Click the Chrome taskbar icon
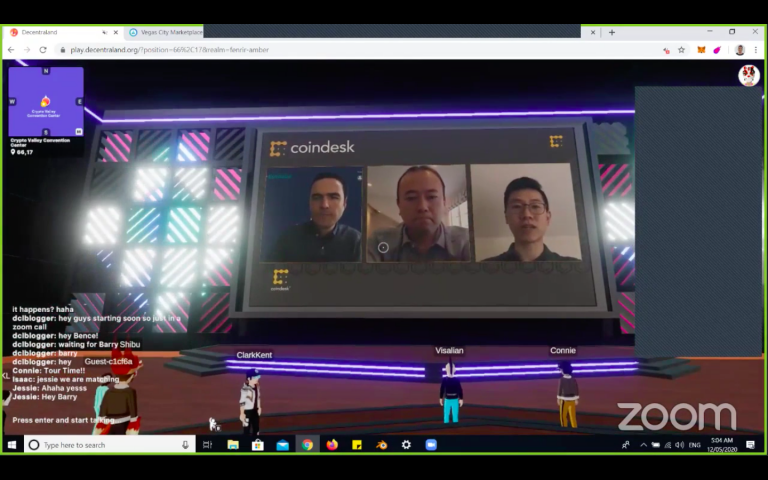The image size is (768, 480). pos(307,445)
